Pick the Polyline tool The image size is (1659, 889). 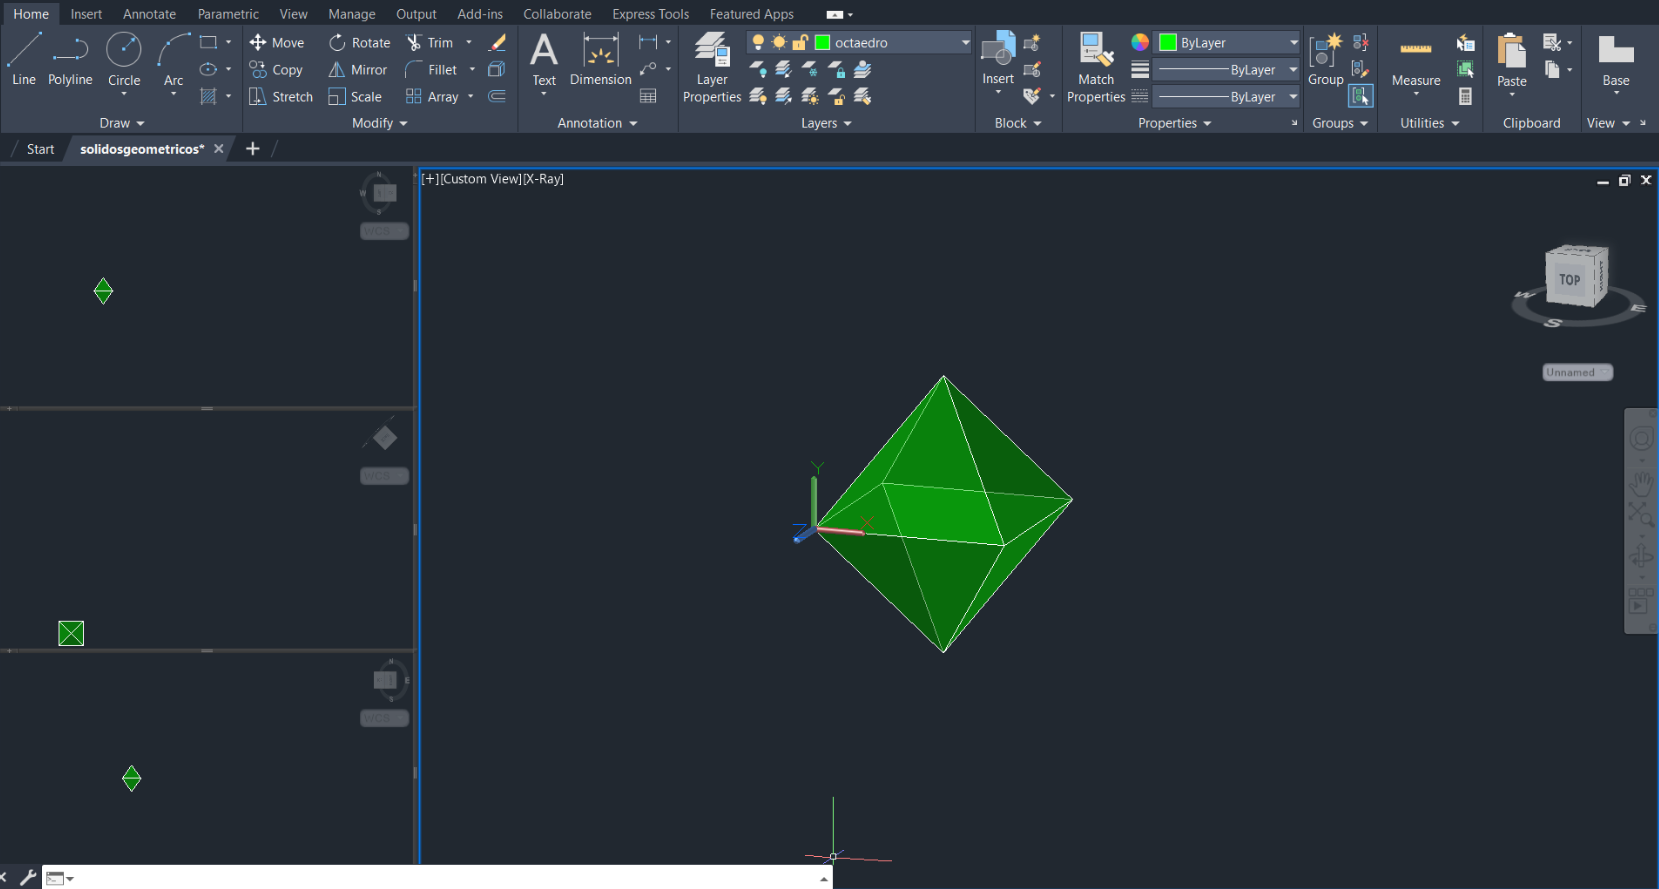click(x=70, y=59)
